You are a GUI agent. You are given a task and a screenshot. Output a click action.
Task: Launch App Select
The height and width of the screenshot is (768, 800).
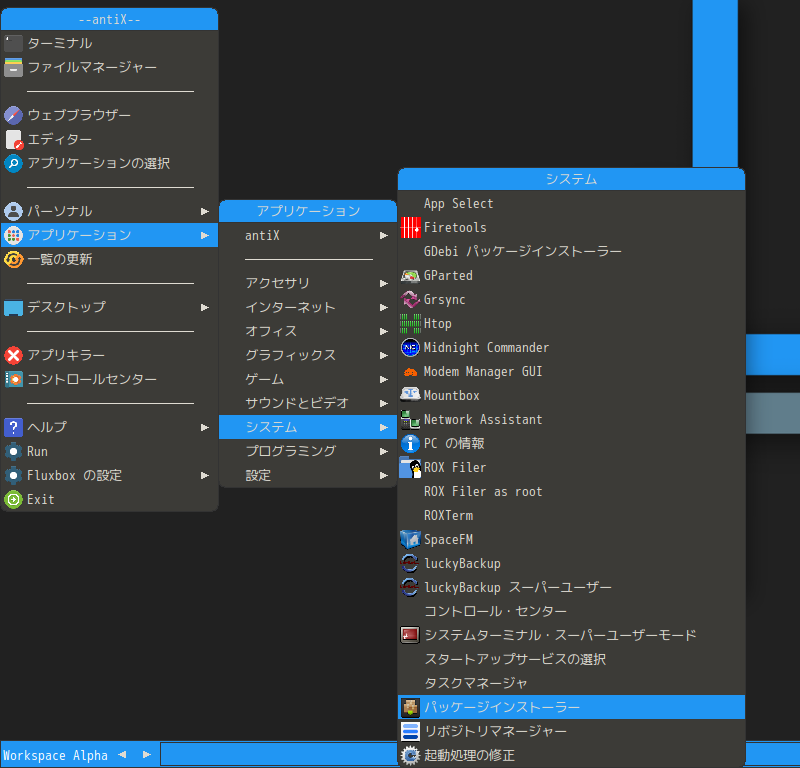pos(571,204)
